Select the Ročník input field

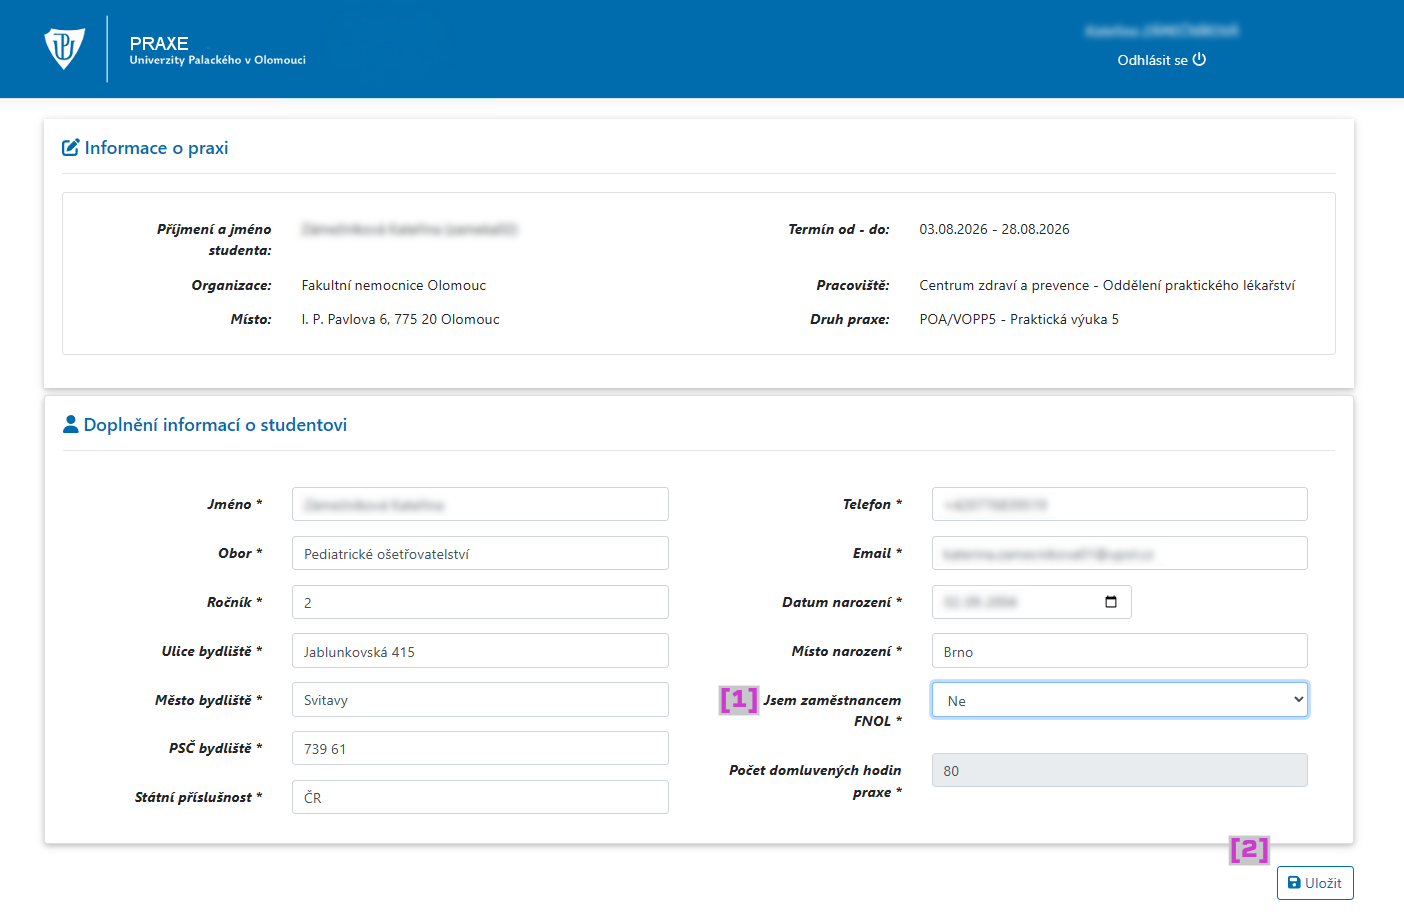(480, 603)
